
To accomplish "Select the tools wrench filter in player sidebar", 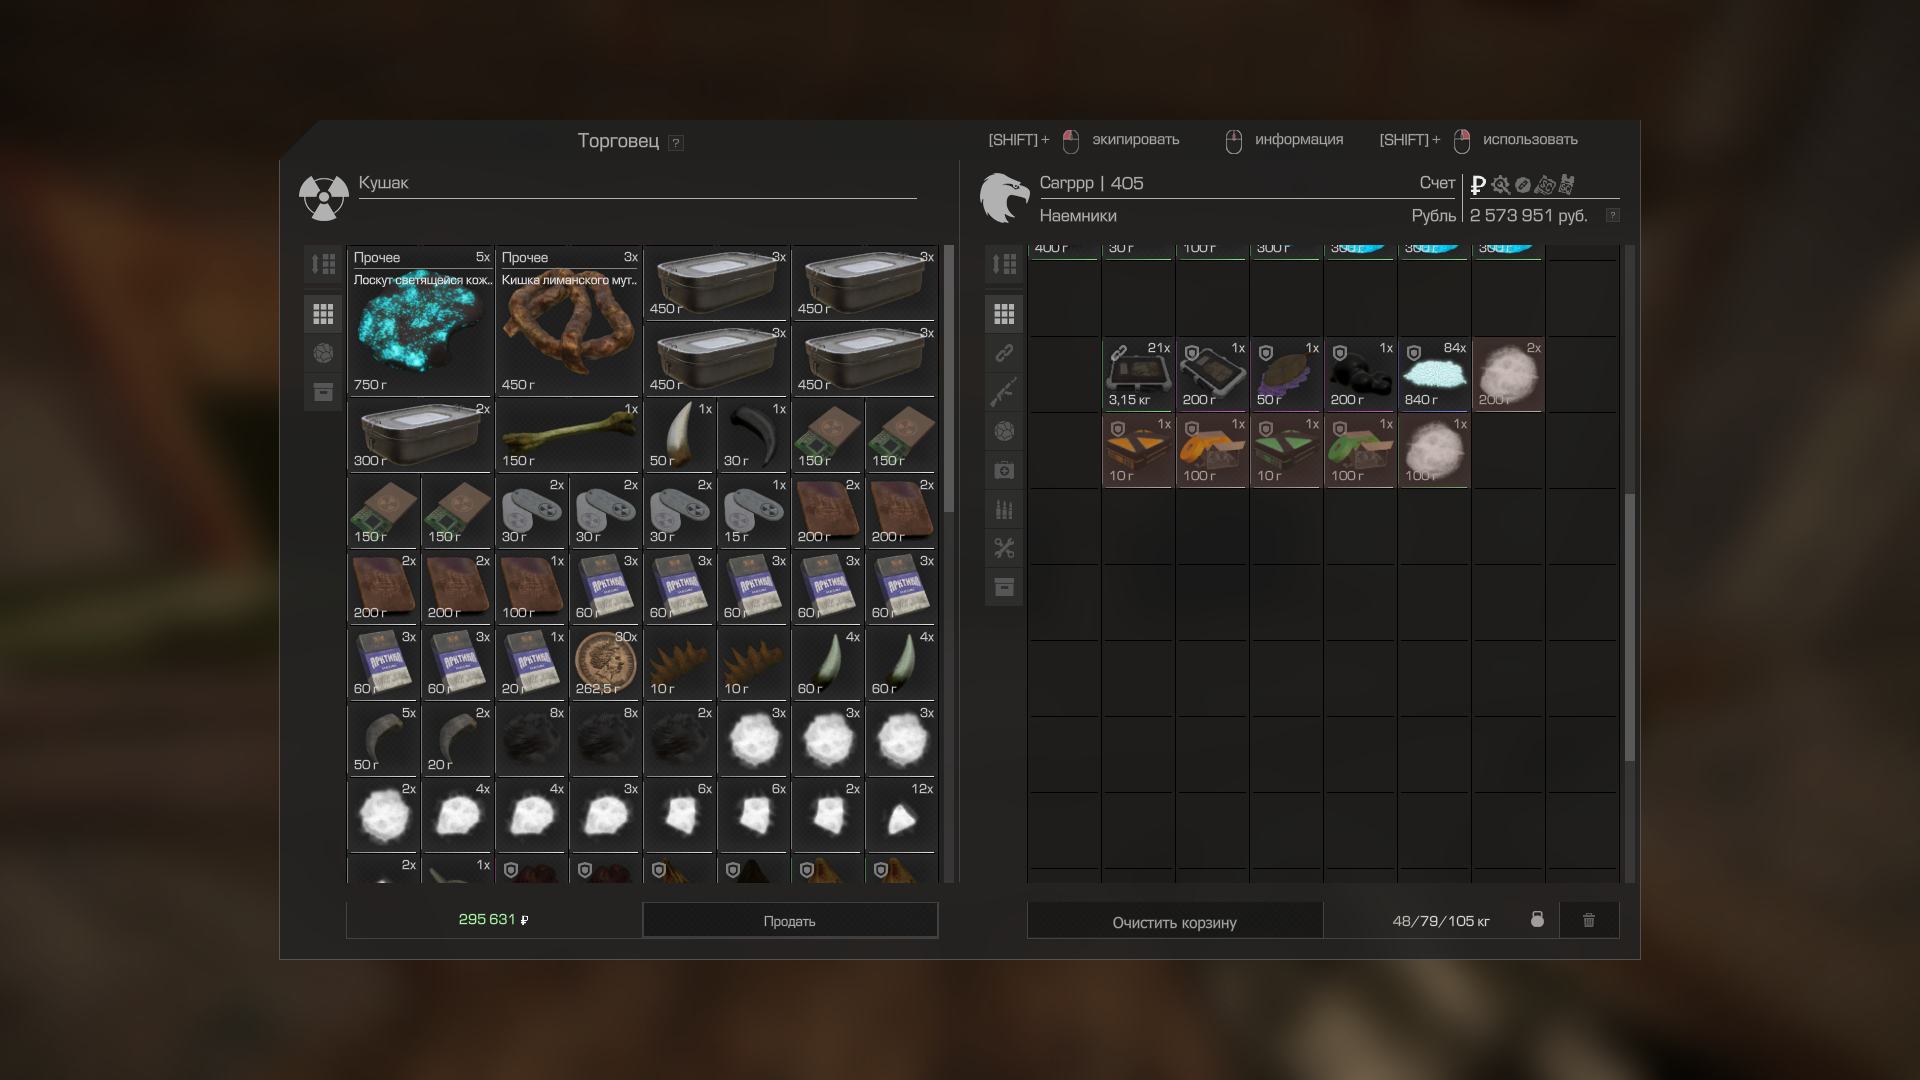I will 1004,548.
